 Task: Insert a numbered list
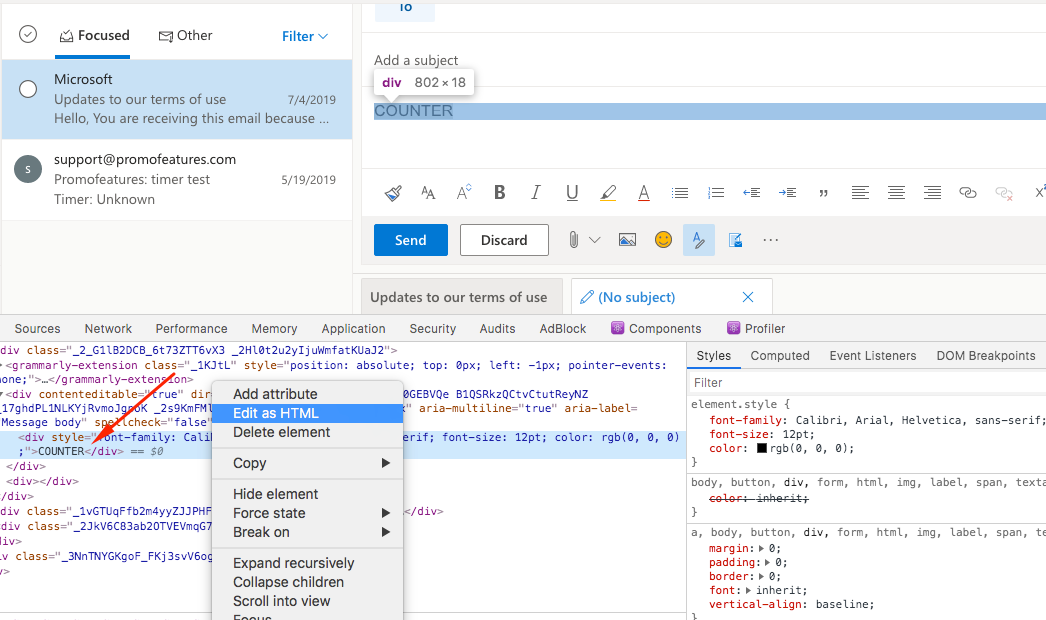(x=716, y=193)
